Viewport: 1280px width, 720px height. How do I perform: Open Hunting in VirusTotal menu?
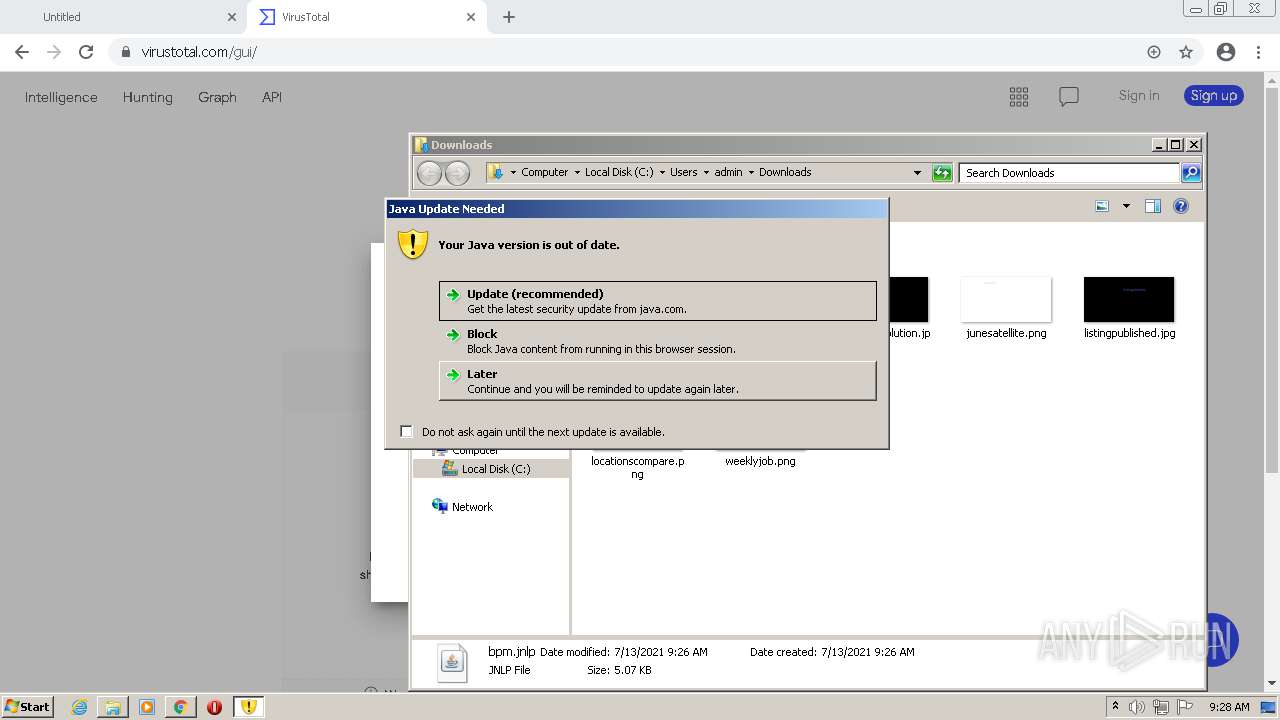pos(148,97)
